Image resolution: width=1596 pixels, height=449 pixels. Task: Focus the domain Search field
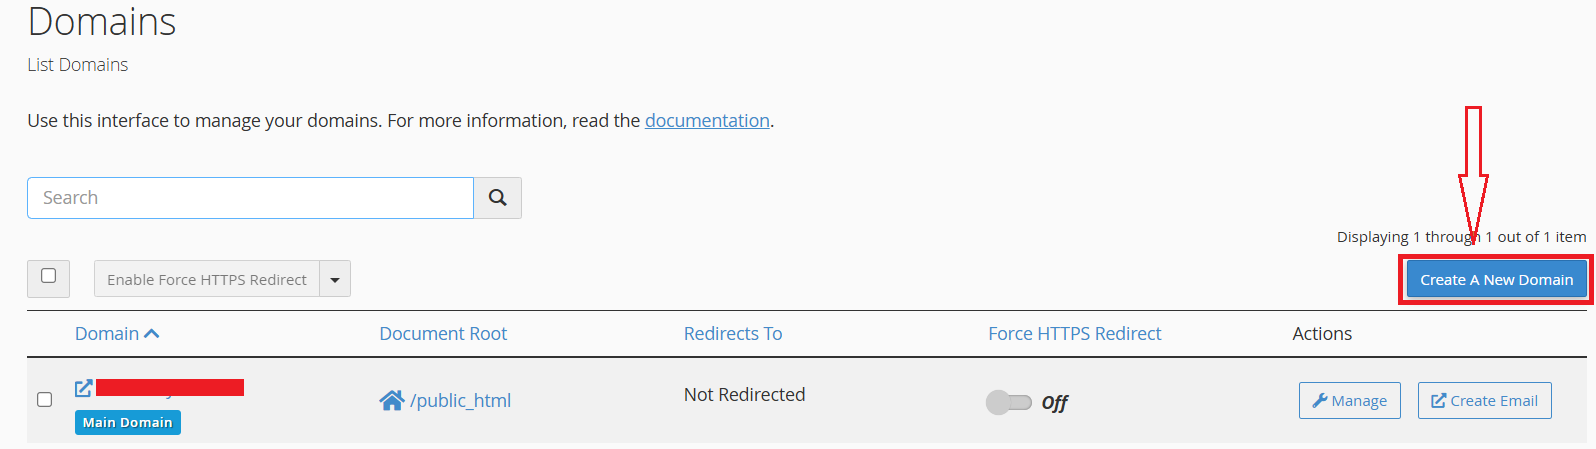(250, 198)
